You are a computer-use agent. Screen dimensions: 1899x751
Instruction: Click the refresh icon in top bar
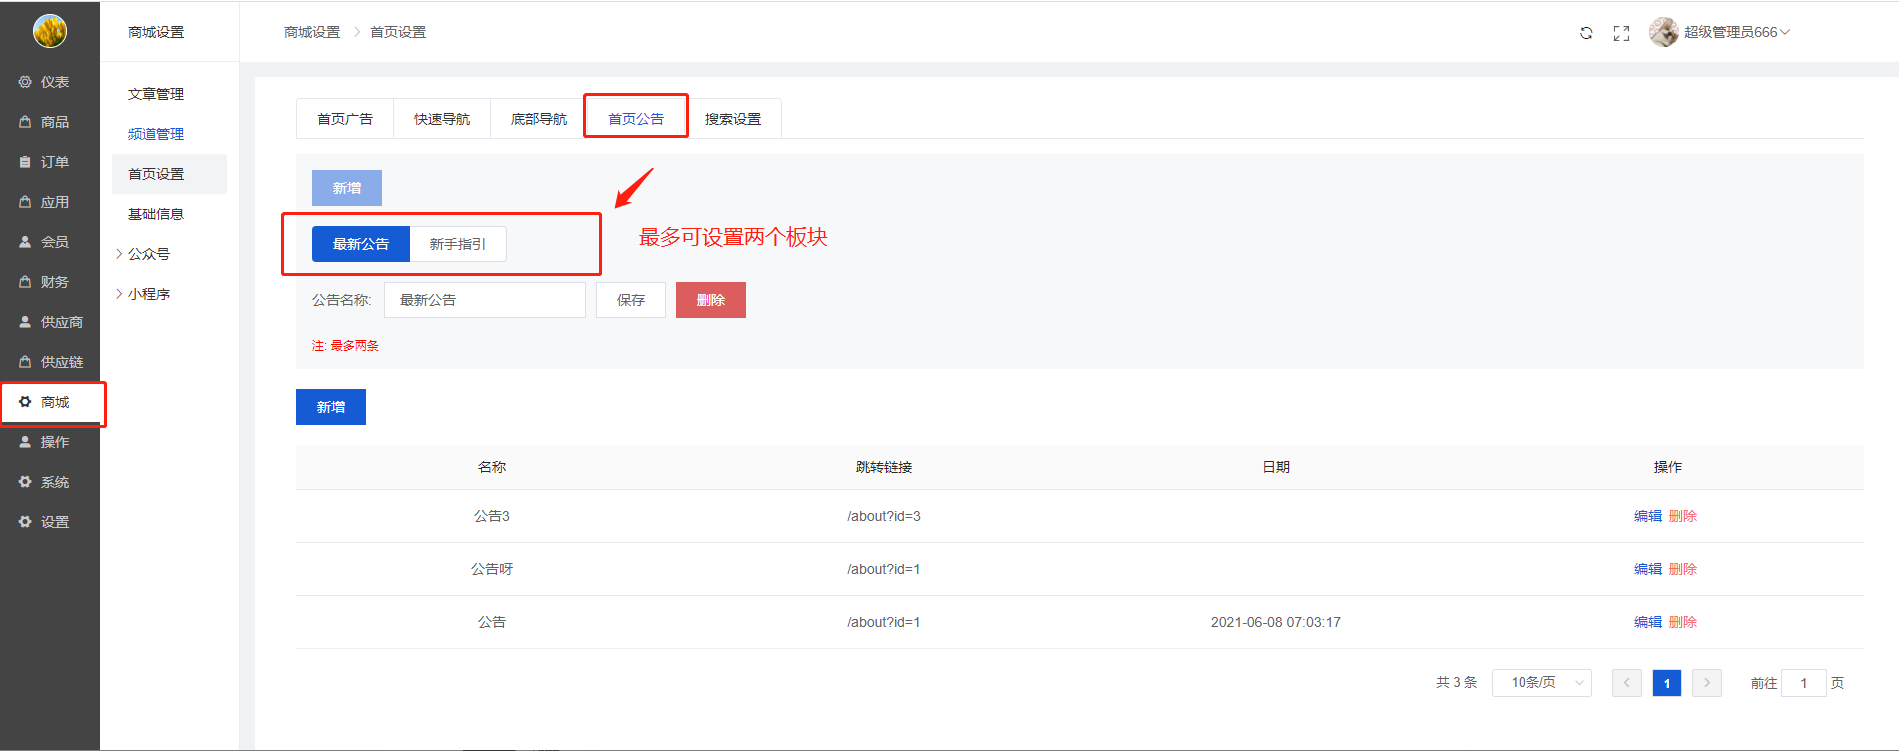[1586, 33]
